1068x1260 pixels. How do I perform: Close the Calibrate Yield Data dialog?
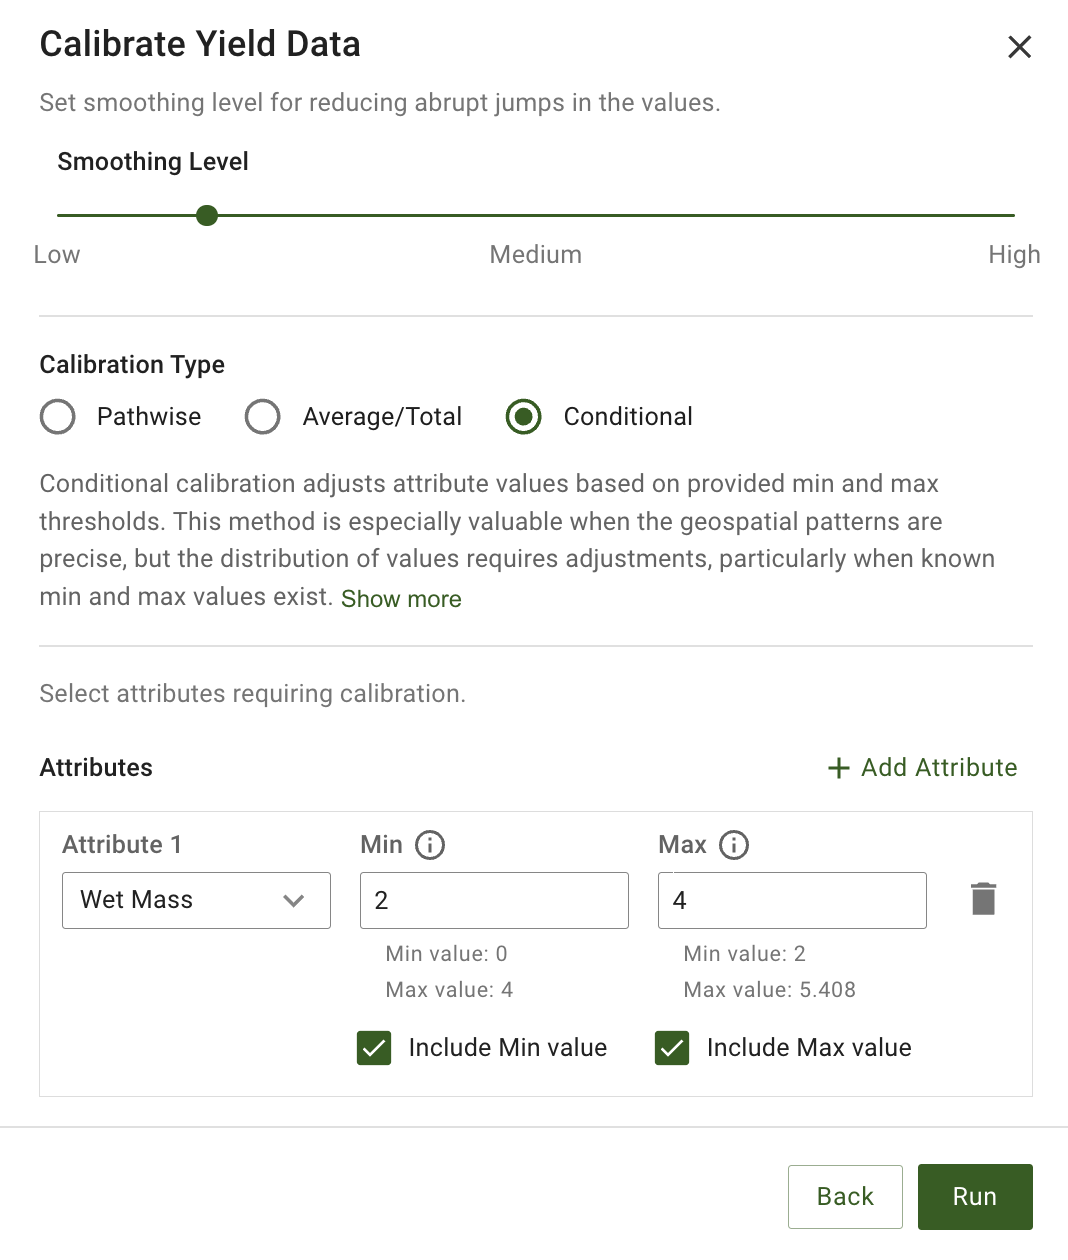click(1019, 47)
